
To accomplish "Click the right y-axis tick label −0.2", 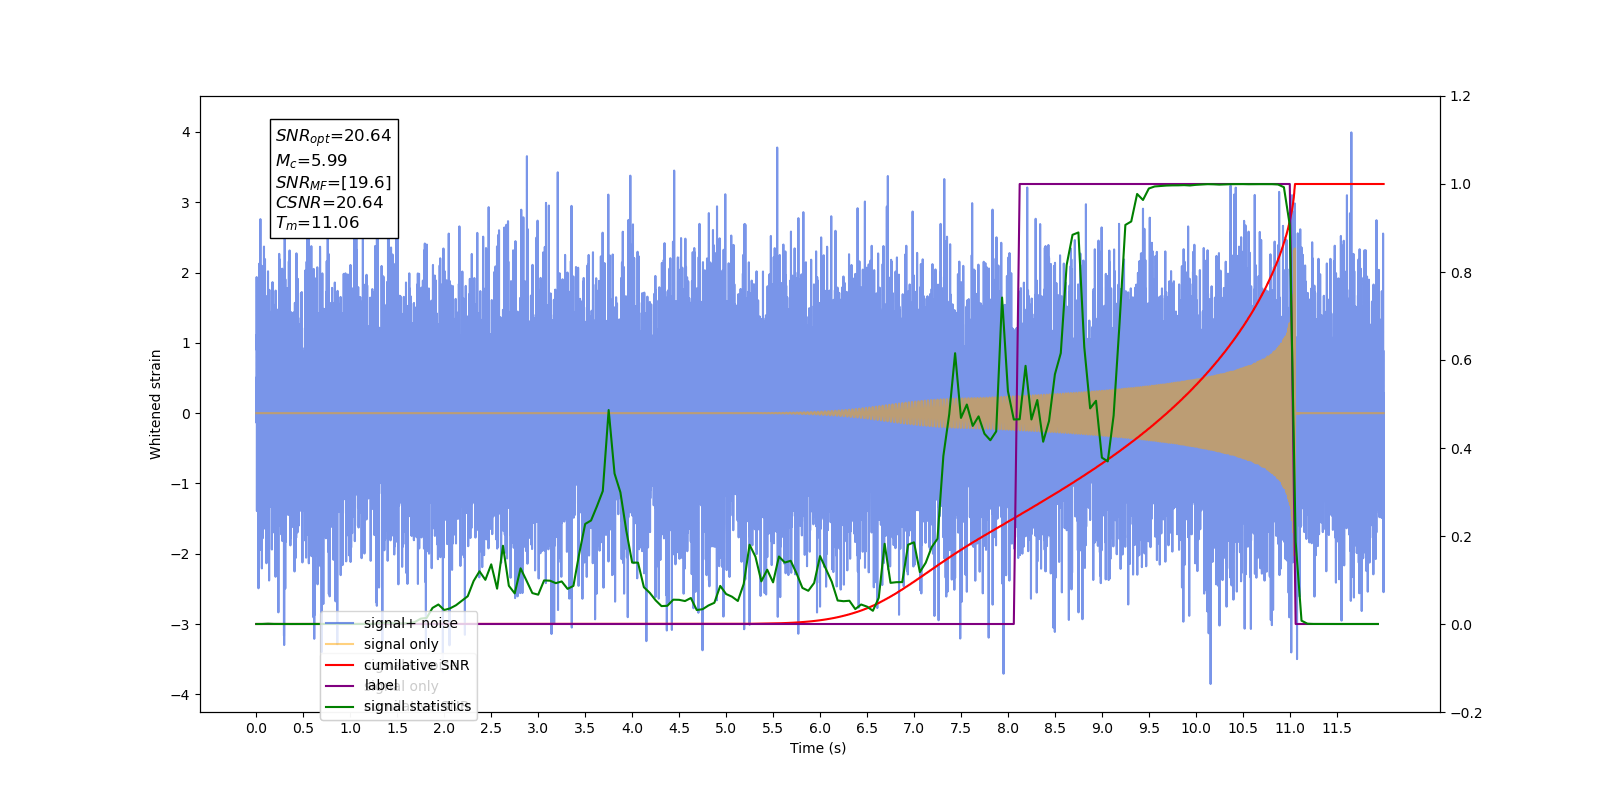I will pos(1466,713).
